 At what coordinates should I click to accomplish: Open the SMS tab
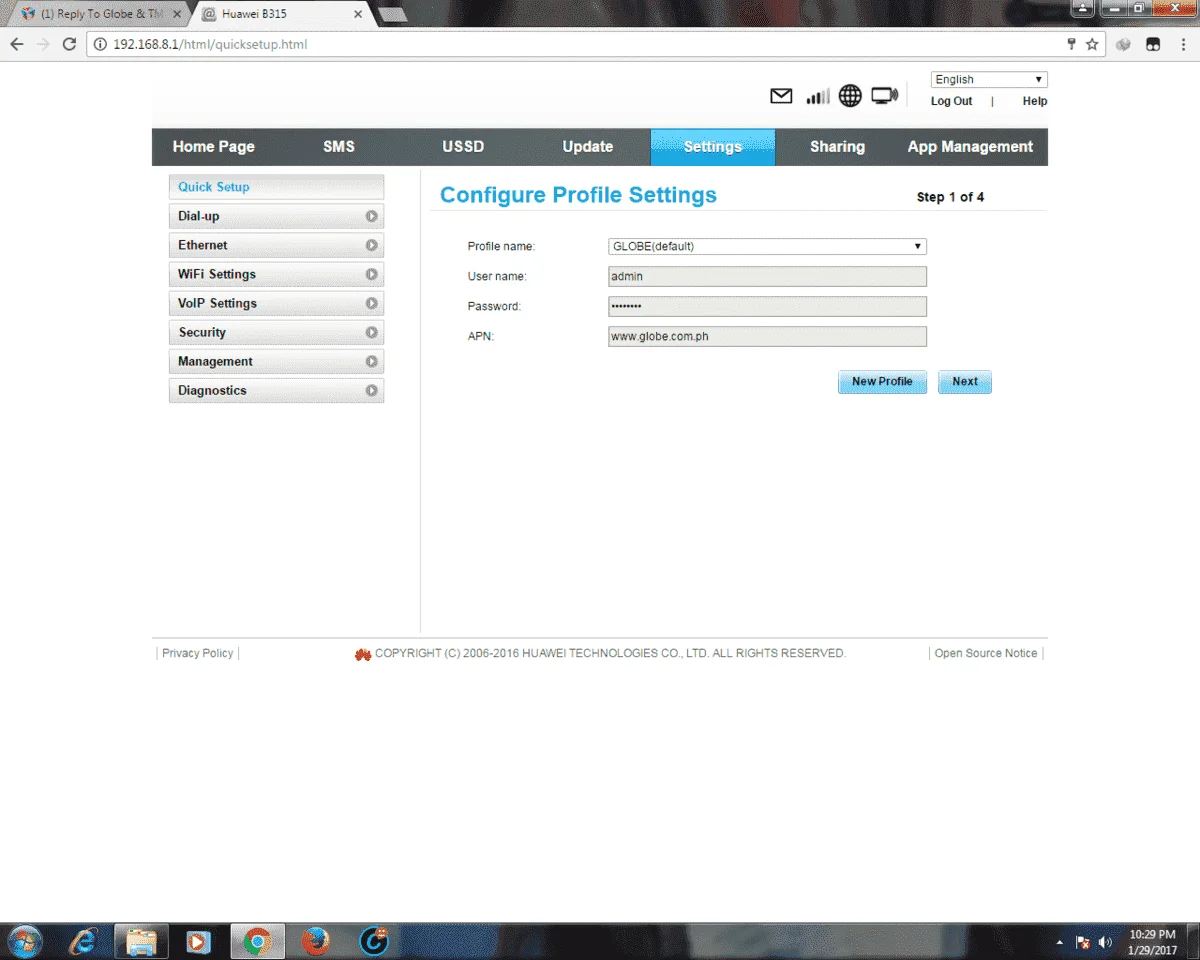pos(339,147)
